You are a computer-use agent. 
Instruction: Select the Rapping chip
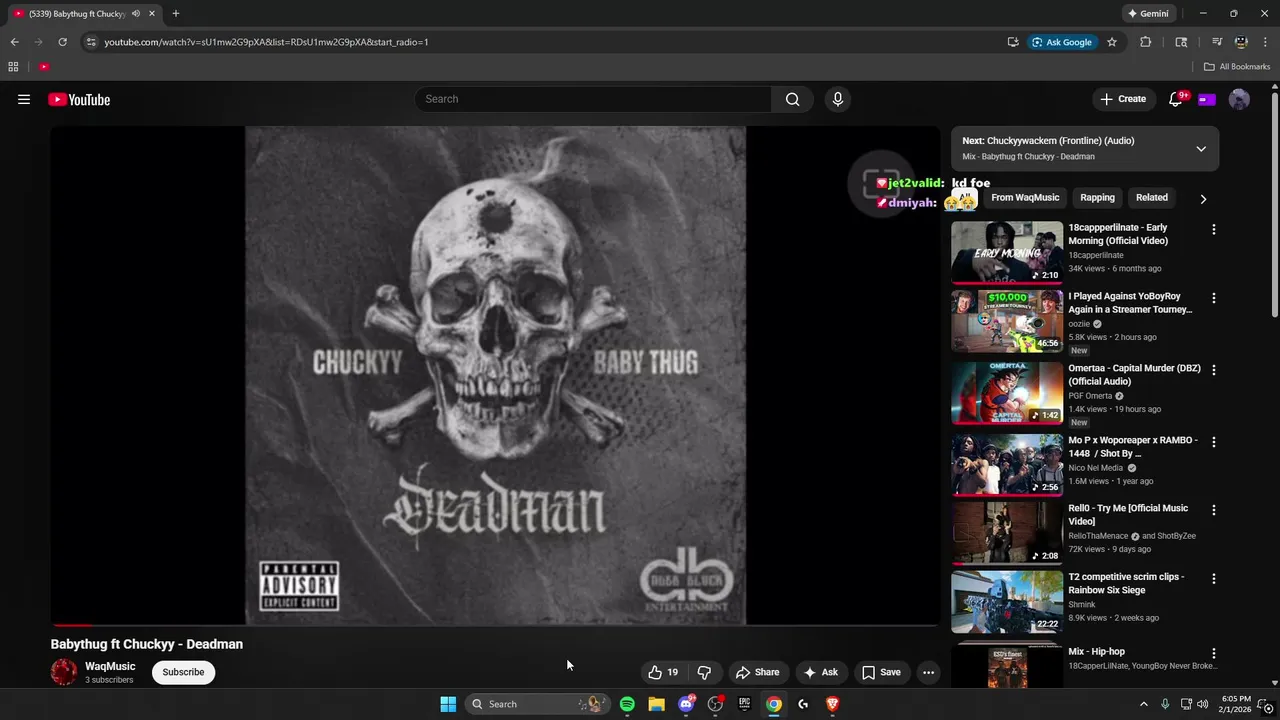click(1097, 198)
